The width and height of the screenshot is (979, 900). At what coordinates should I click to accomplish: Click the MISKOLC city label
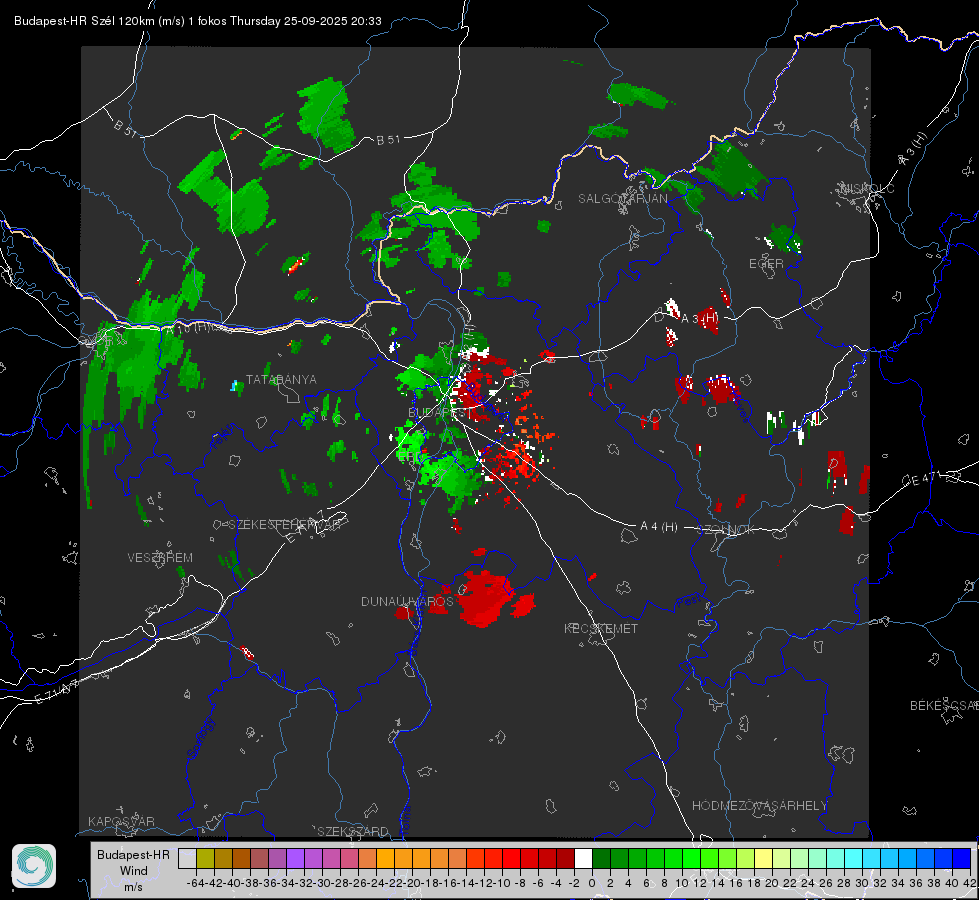pyautogui.click(x=867, y=189)
